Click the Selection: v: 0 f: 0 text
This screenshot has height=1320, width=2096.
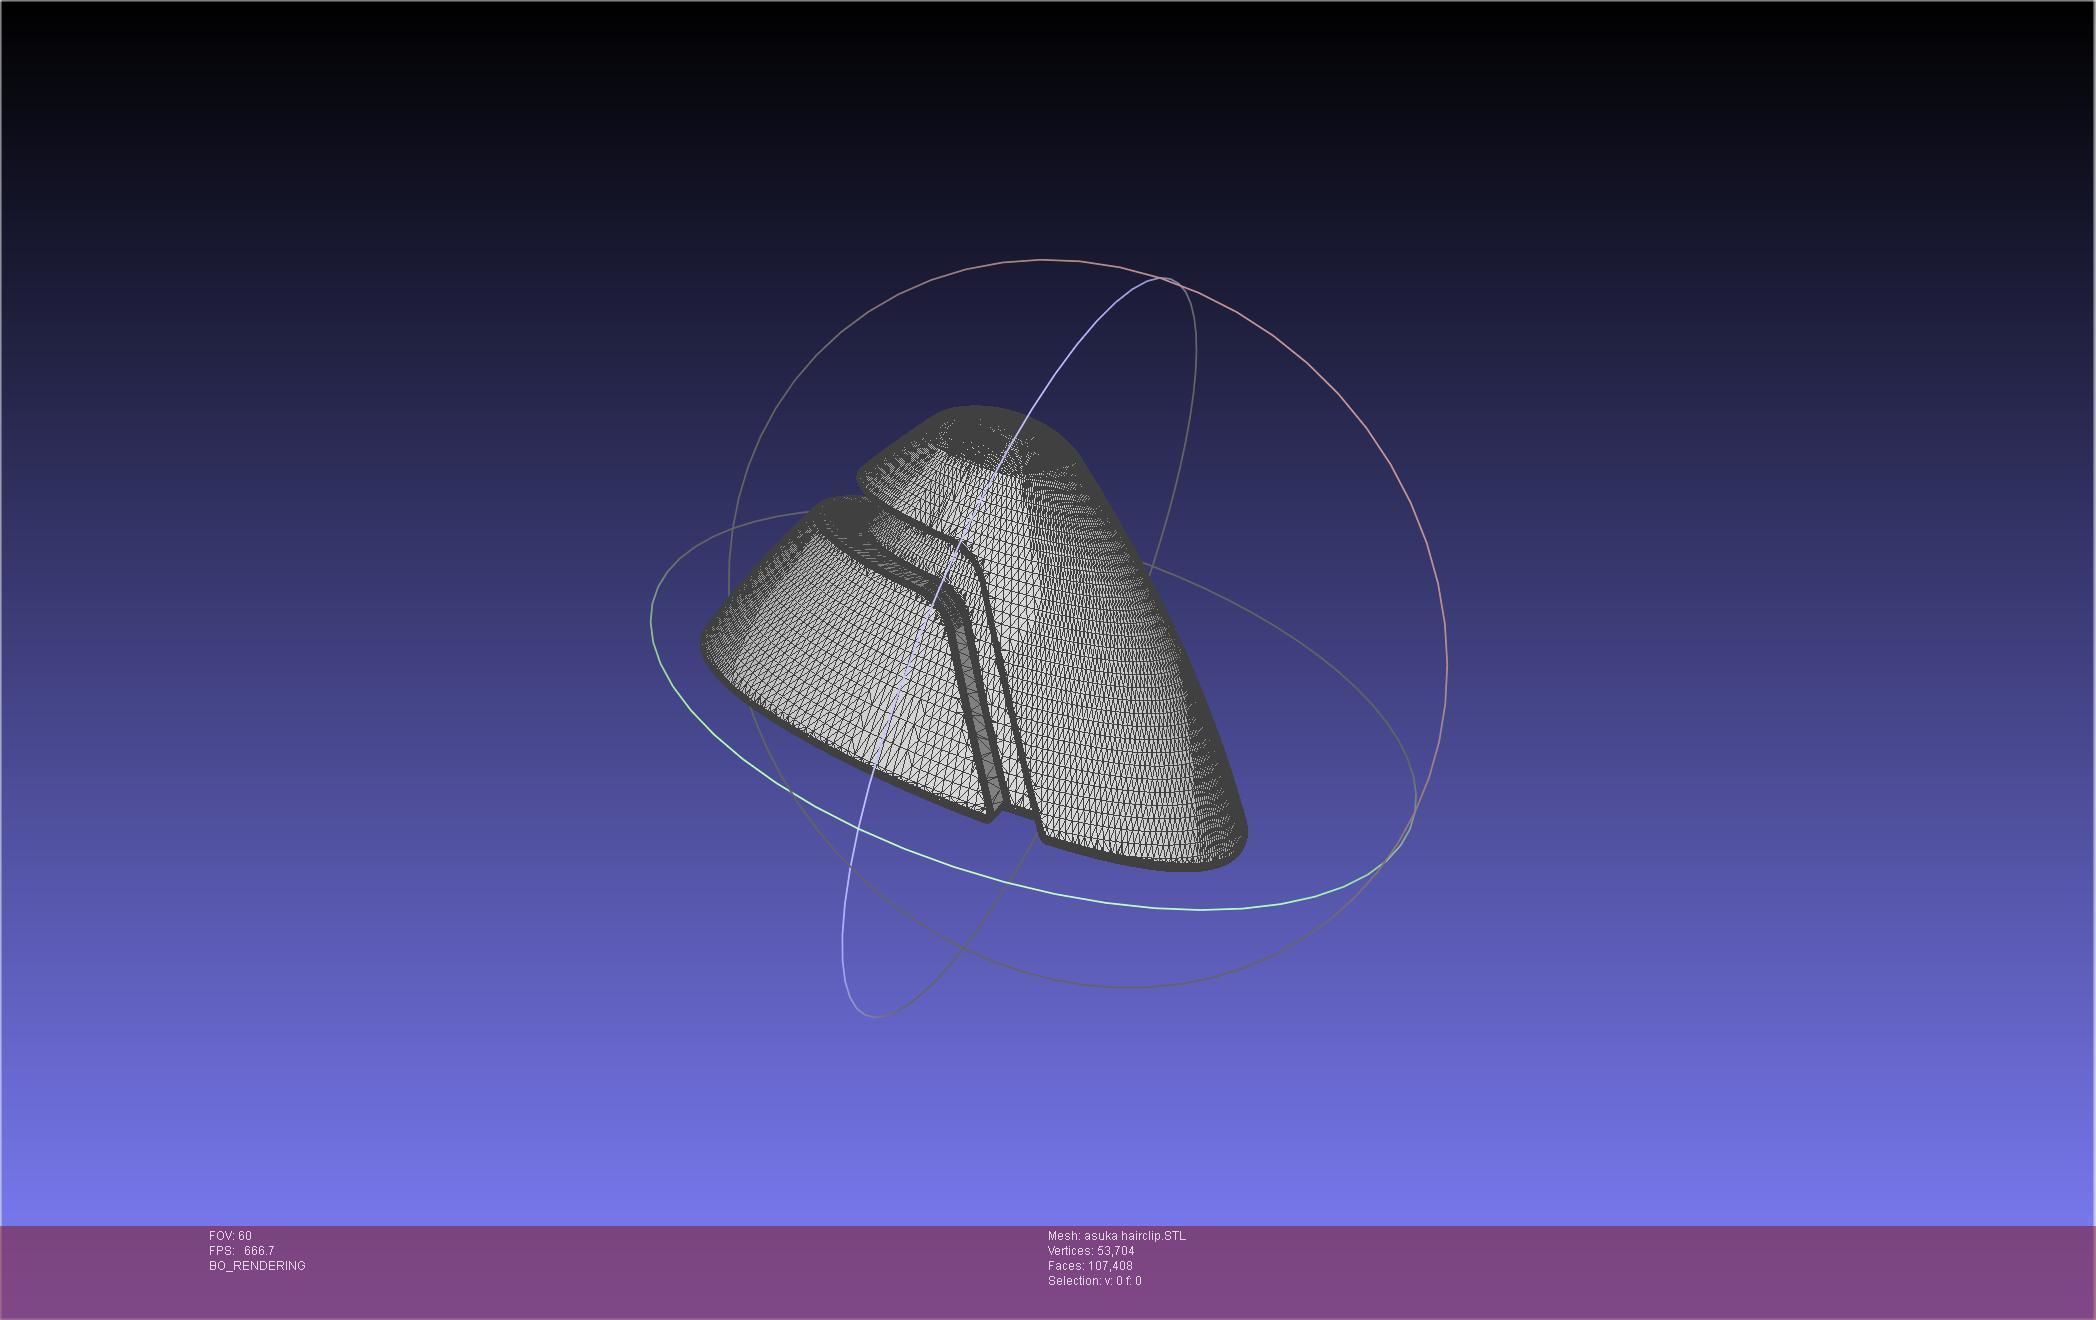1094,1281
